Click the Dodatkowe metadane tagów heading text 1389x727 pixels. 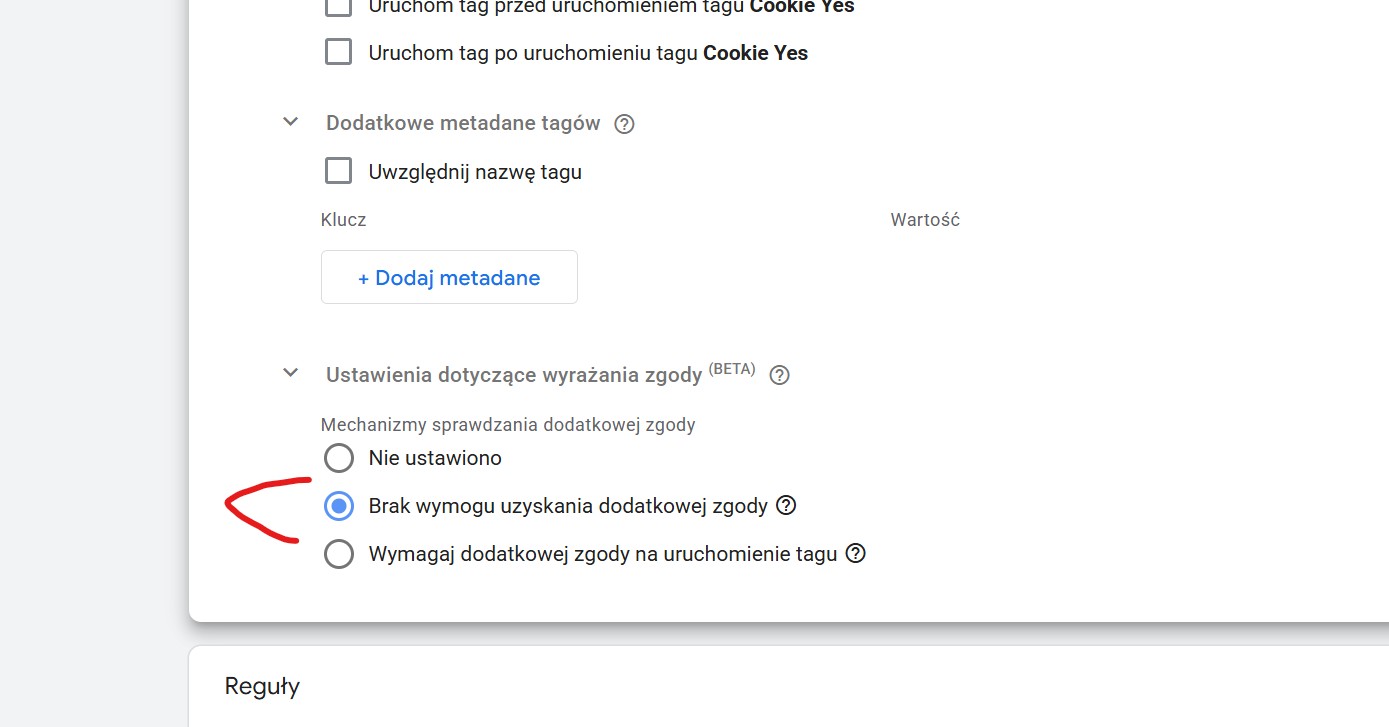tap(463, 123)
